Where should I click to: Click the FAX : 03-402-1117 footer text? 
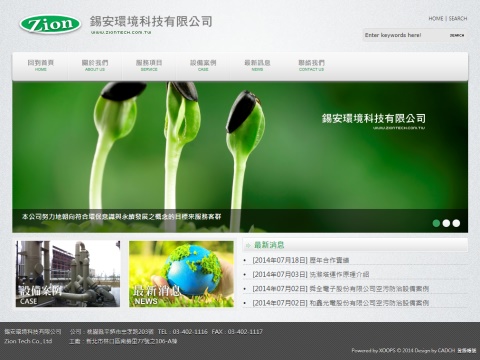(237, 332)
